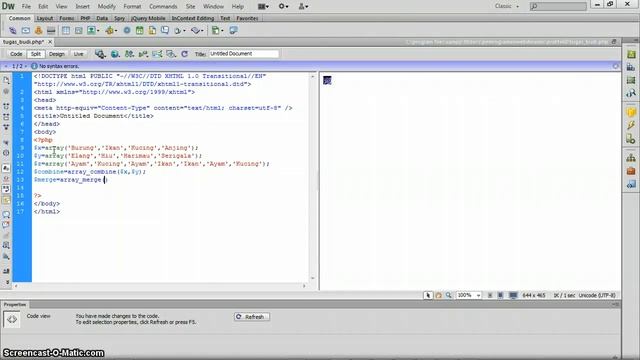640x360 pixels.
Task: Select the Zoom tool magnifier in status bar
Action: (x=449, y=295)
